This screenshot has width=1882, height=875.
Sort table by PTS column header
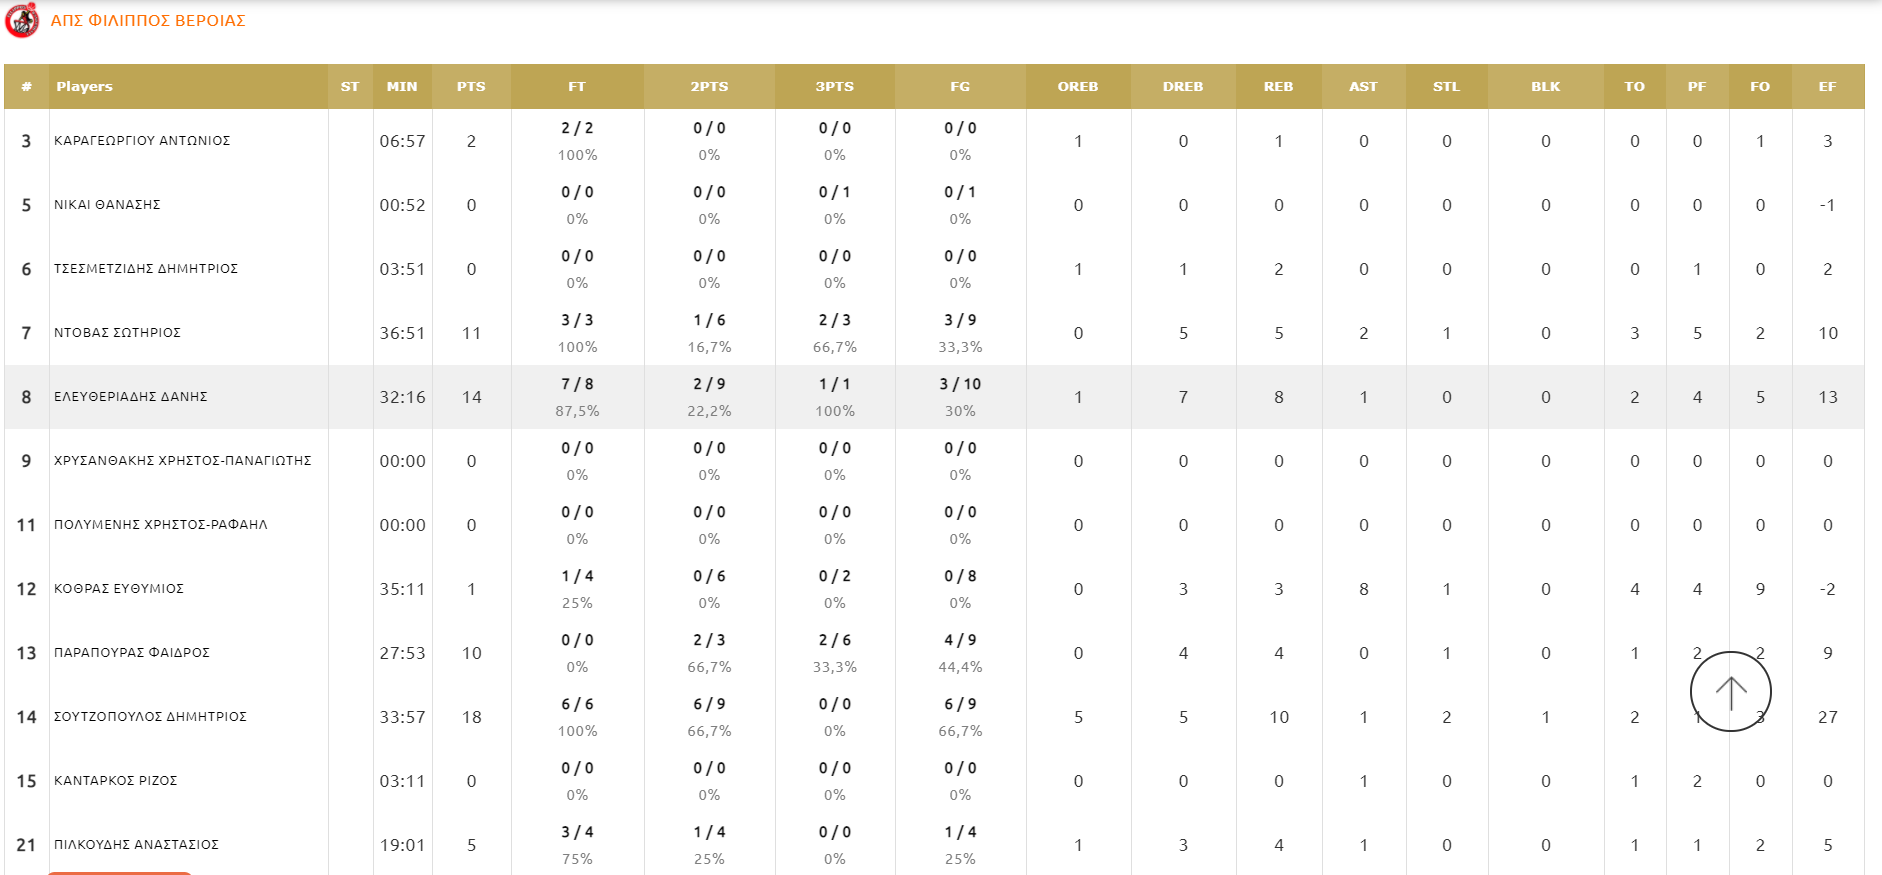pos(471,87)
